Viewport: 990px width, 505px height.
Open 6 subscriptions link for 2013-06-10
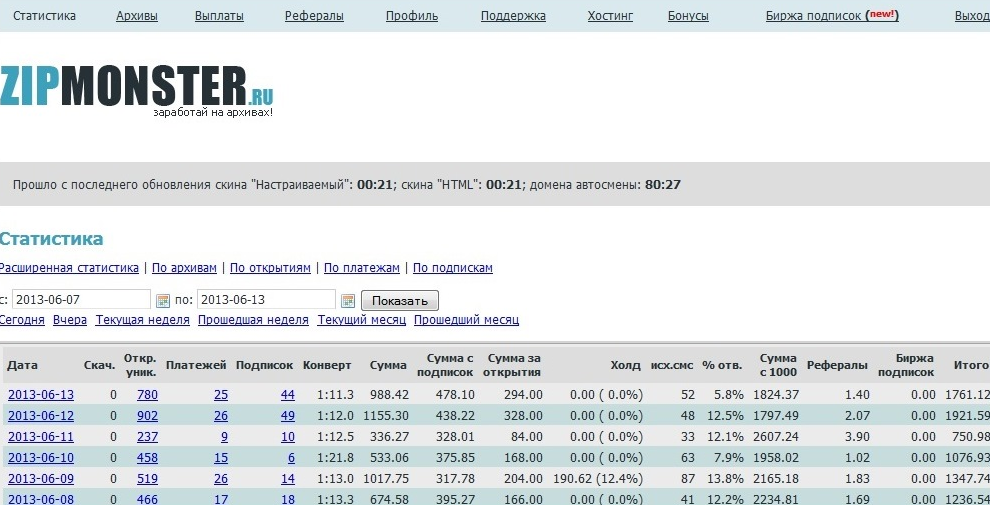coord(291,457)
